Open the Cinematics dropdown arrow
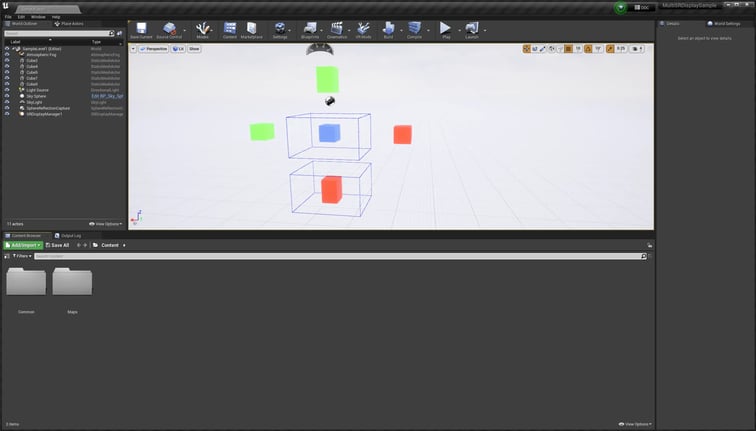This screenshot has height=431, width=756. click(349, 30)
